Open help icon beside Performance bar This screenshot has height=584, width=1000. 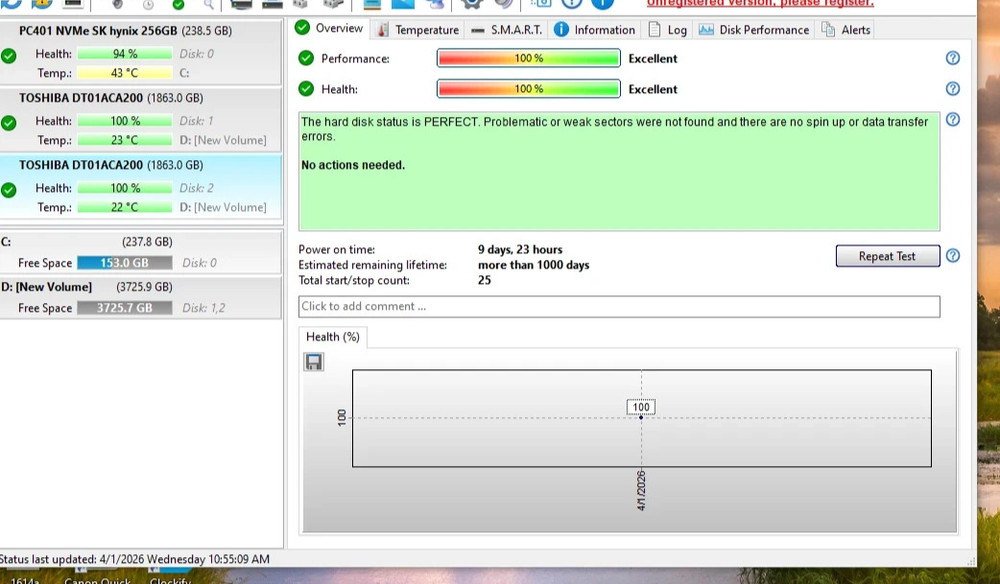(952, 58)
